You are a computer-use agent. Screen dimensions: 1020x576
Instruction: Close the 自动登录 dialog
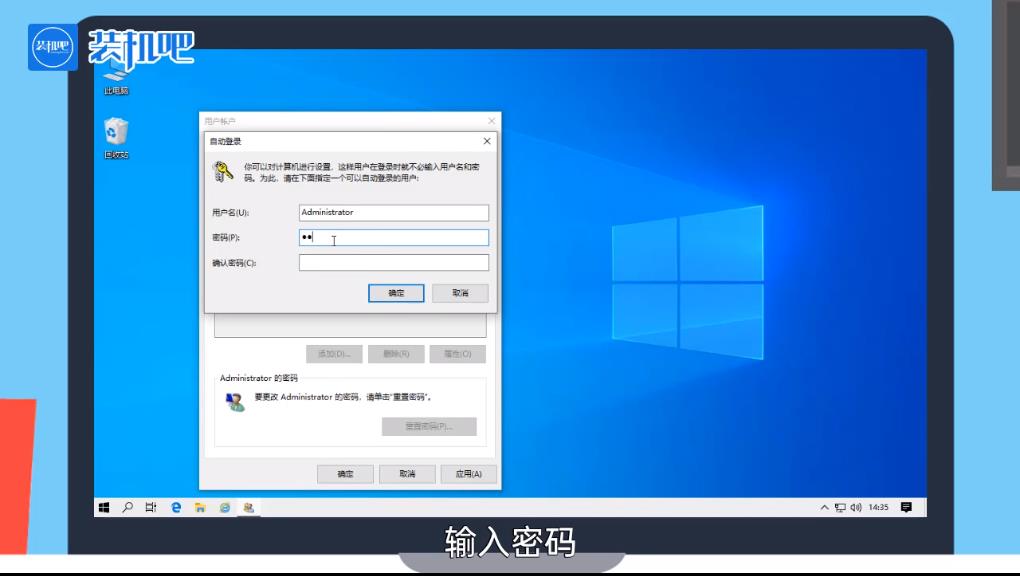487,141
